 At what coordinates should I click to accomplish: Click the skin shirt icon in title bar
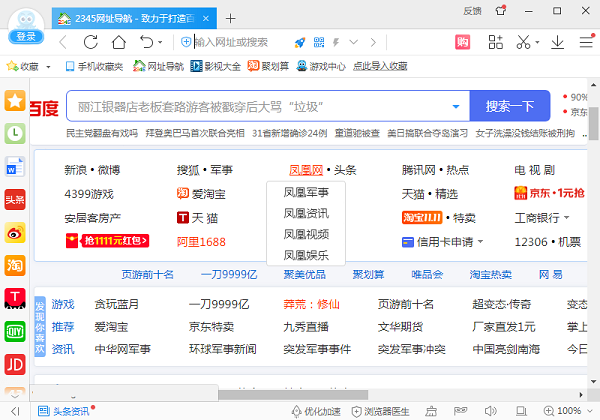(x=501, y=10)
